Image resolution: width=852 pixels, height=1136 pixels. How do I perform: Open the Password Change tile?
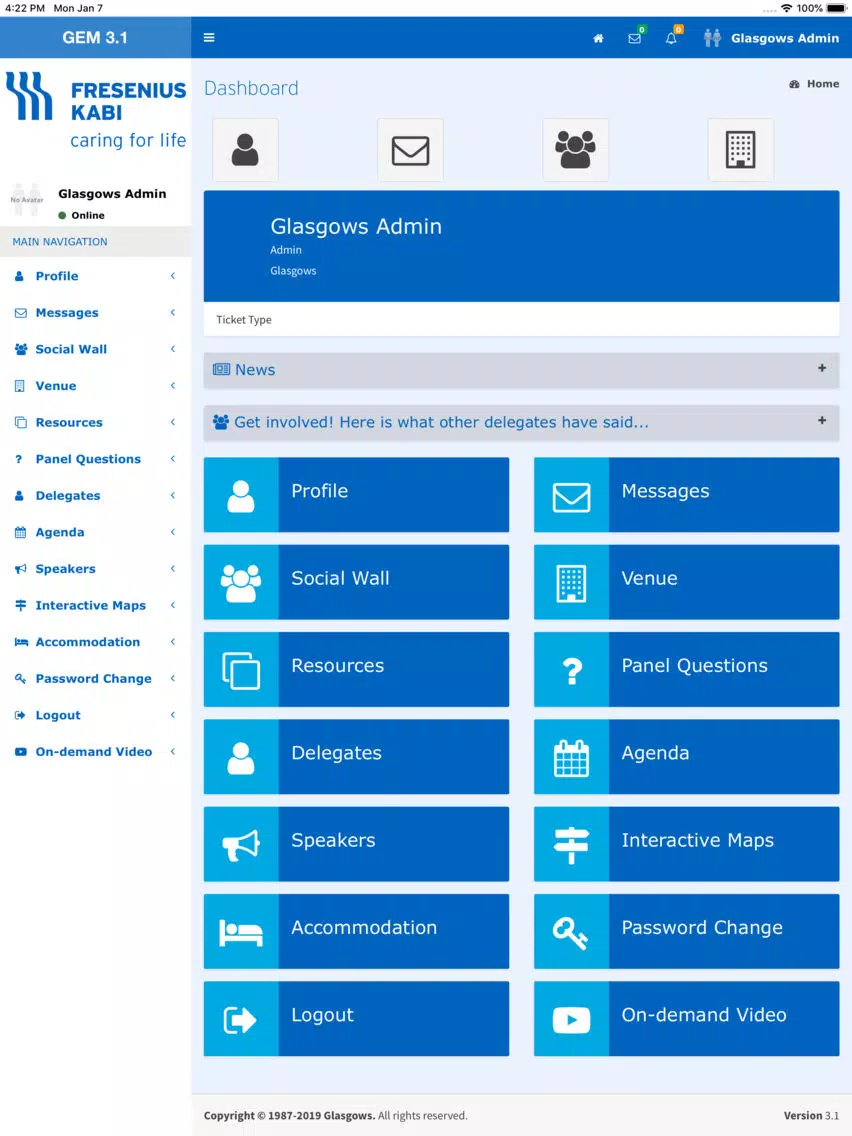point(687,931)
